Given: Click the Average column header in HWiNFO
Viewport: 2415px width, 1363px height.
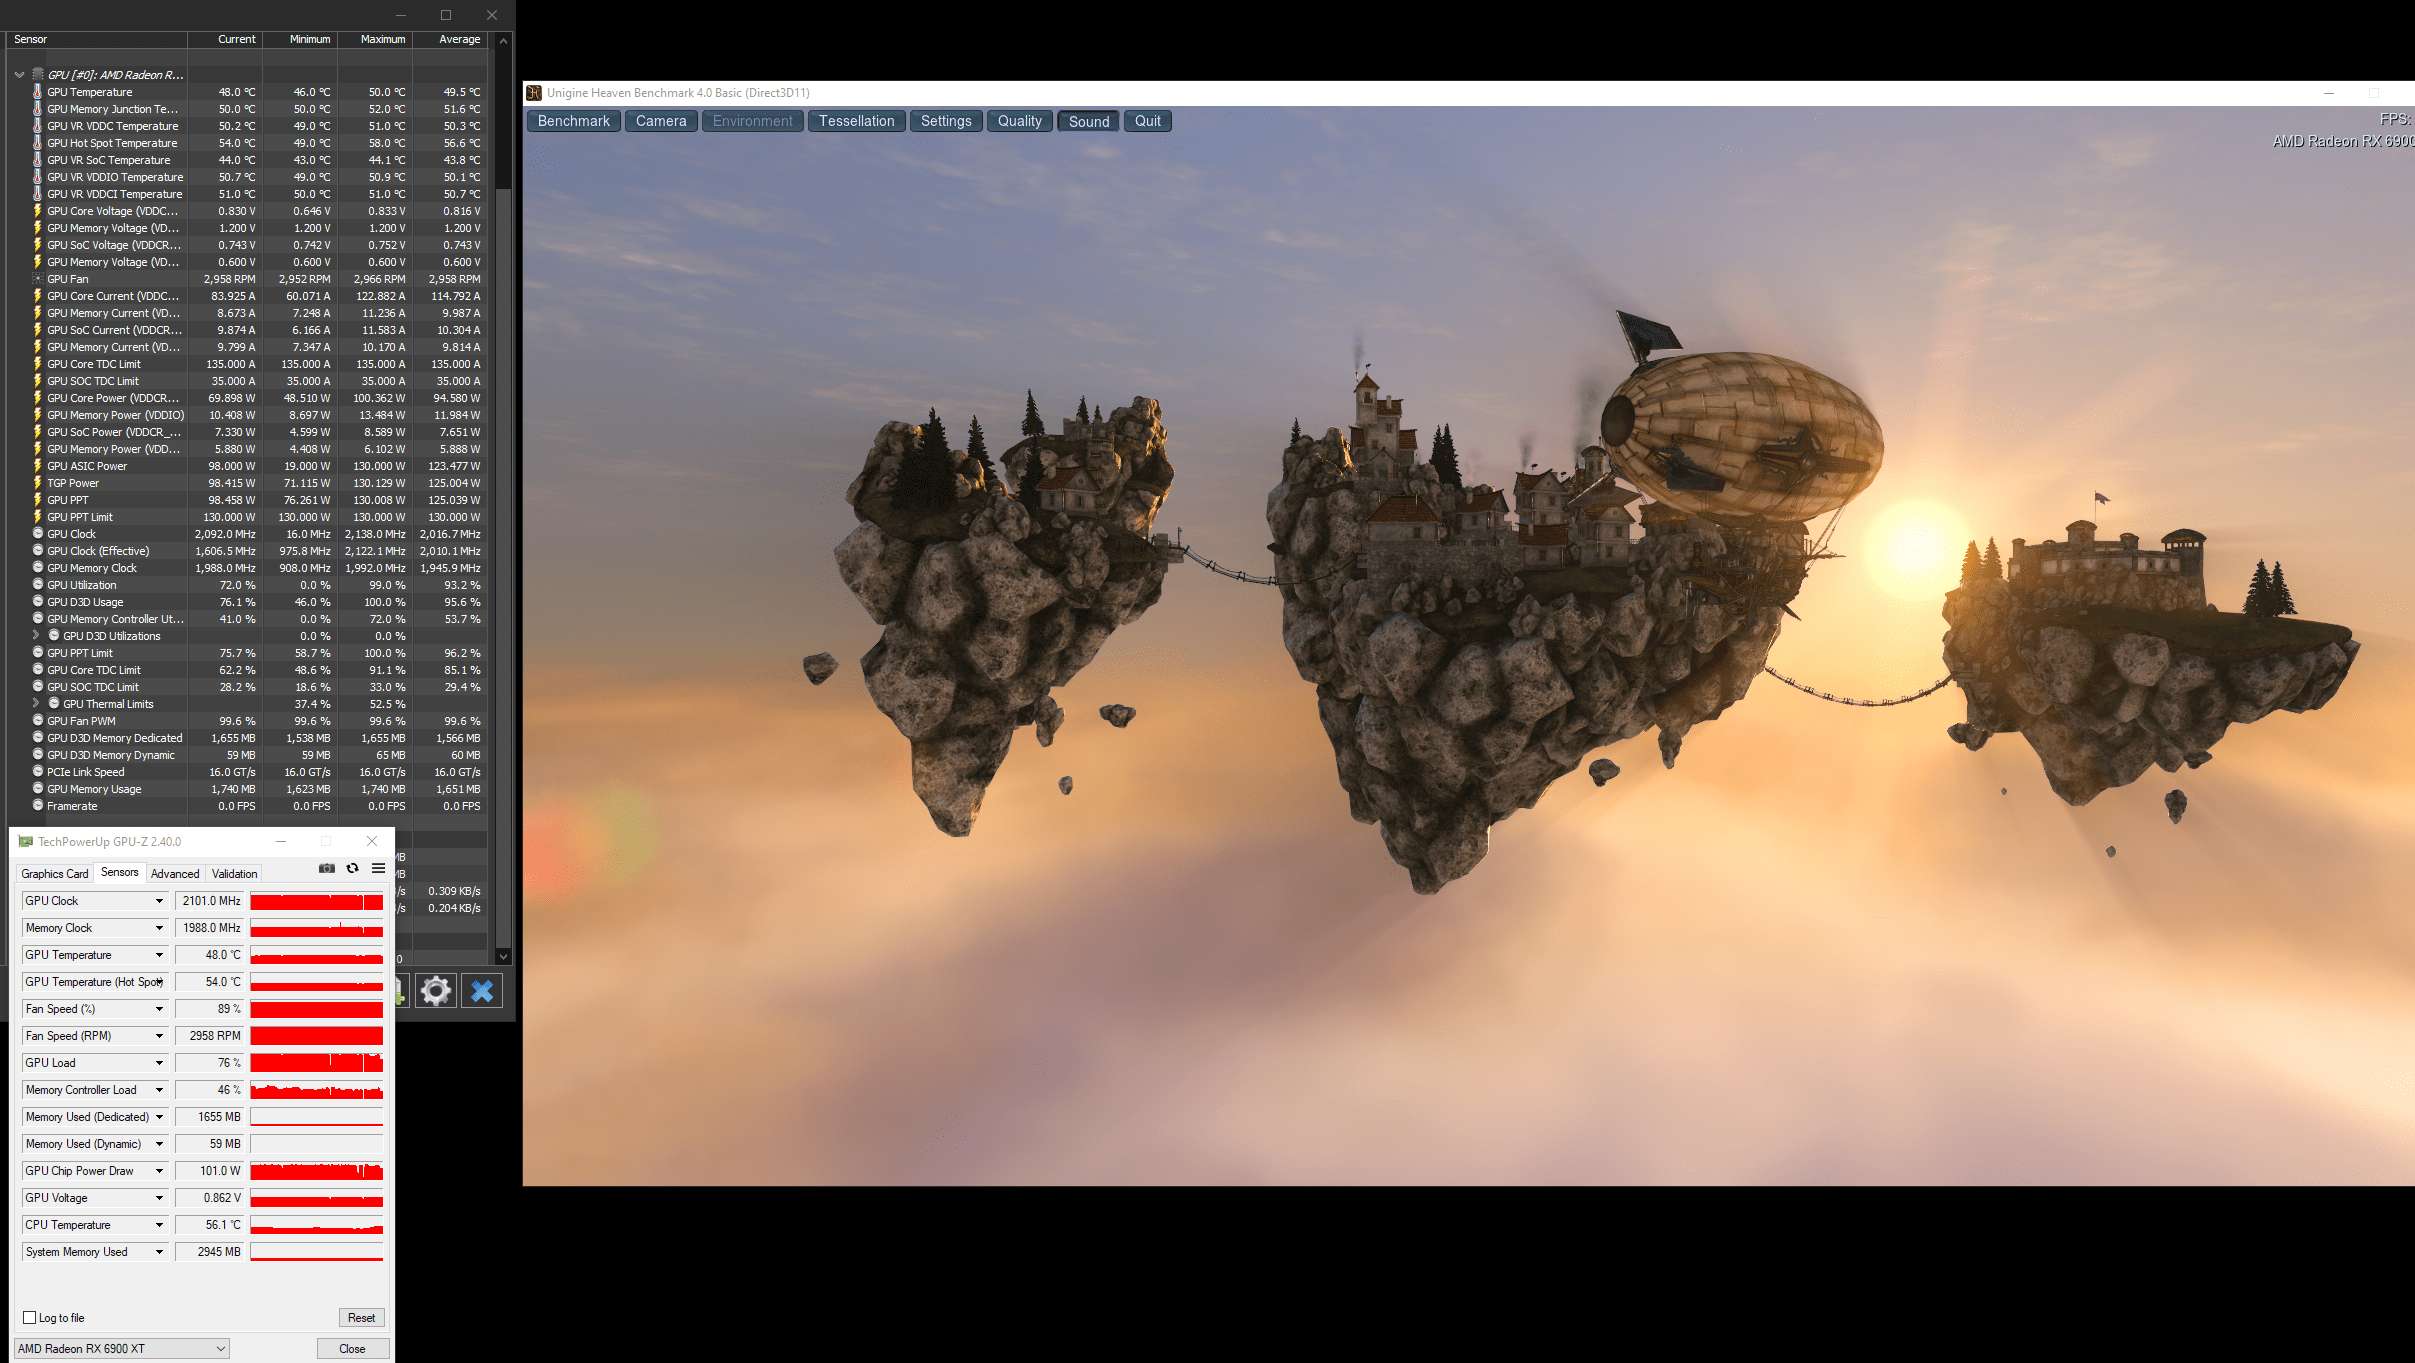Looking at the screenshot, I should 450,40.
